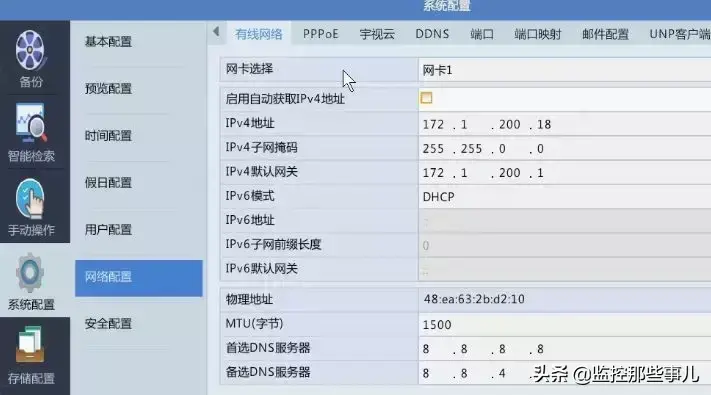Screen dimensions: 711x395
Task: Open the IPv6模式 dropdown showing DHCP
Action: [565, 196]
